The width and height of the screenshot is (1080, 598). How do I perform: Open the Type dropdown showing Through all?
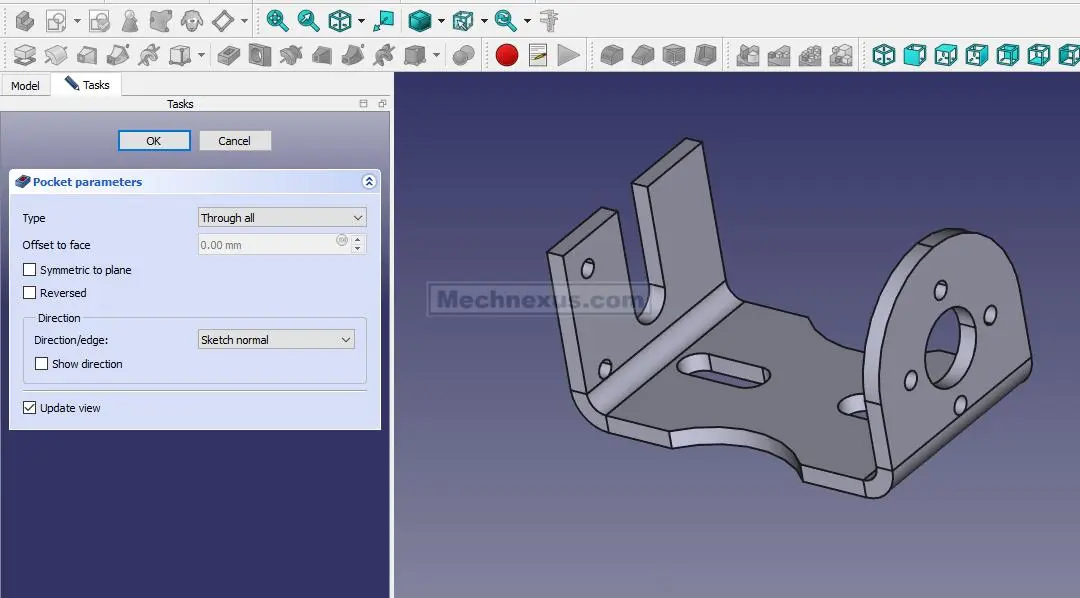pos(282,218)
